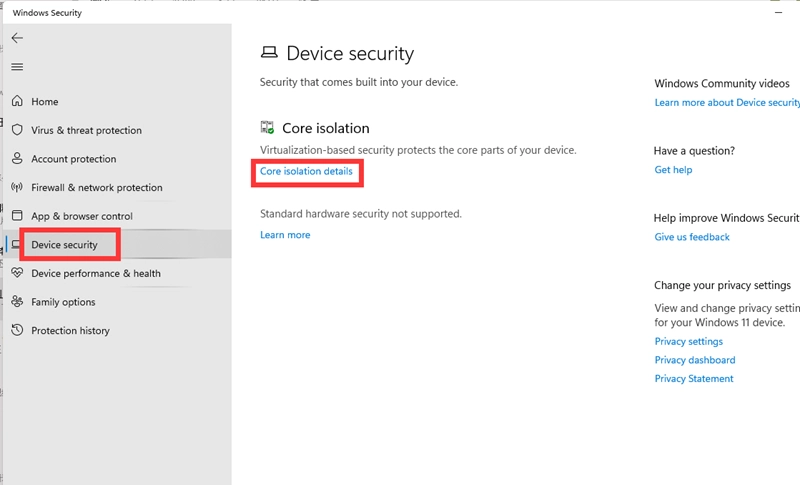The width and height of the screenshot is (800, 485).
Task: Click the Firewall & network antenna icon
Action: tap(17, 187)
